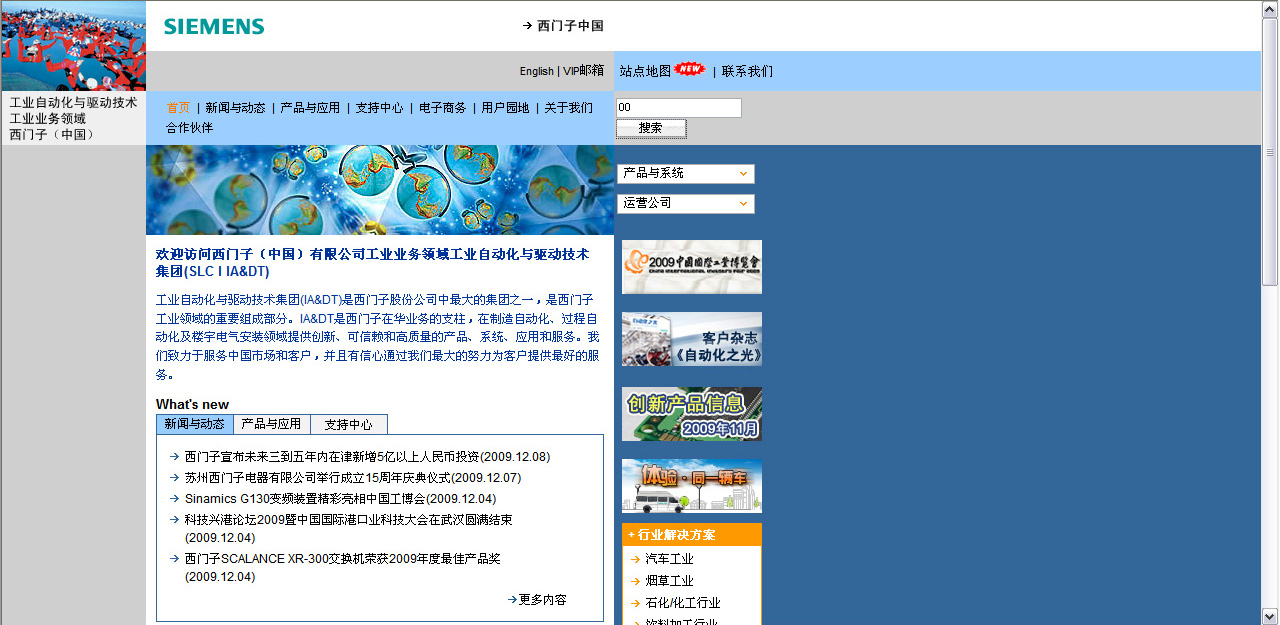Open 烟草工业 industry solution

(x=669, y=581)
